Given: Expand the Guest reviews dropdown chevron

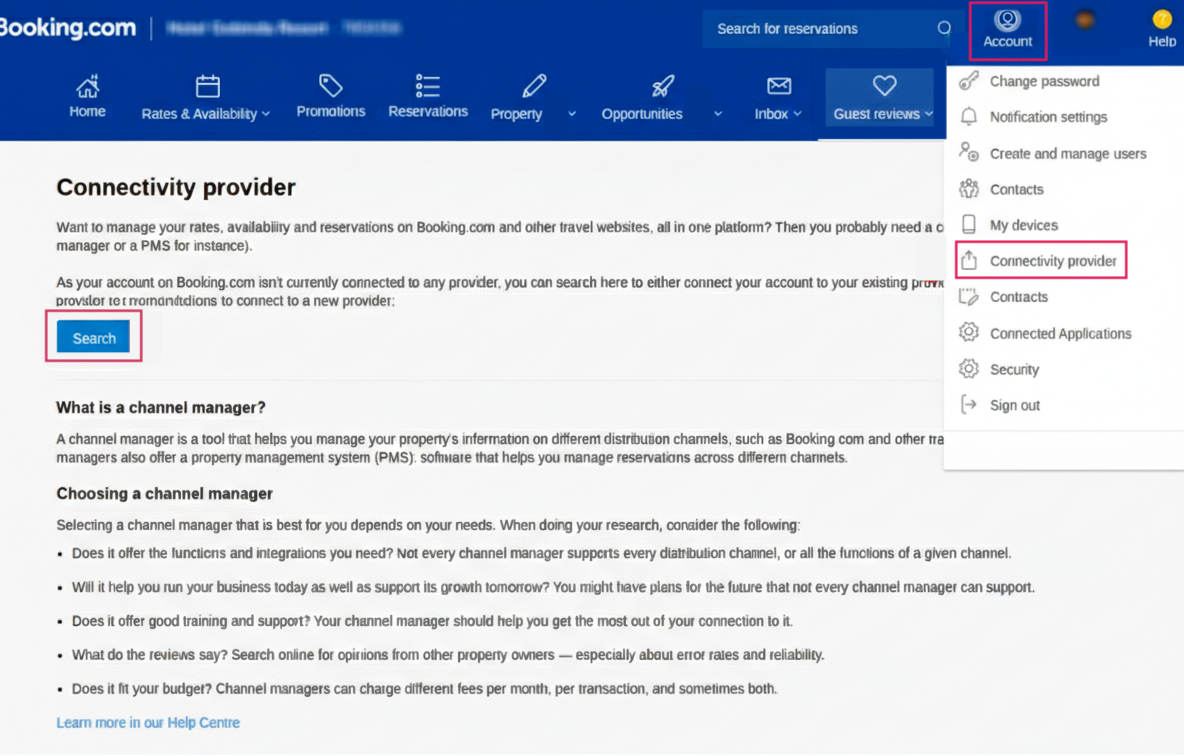Looking at the screenshot, I should (929, 114).
